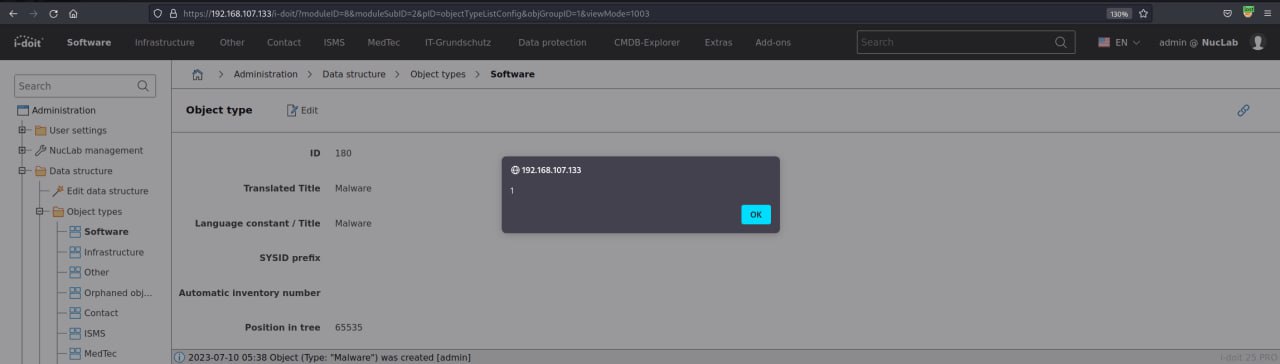Image resolution: width=1280 pixels, height=364 pixels.
Task: Open the Pocket save icon
Action: [x=1228, y=14]
